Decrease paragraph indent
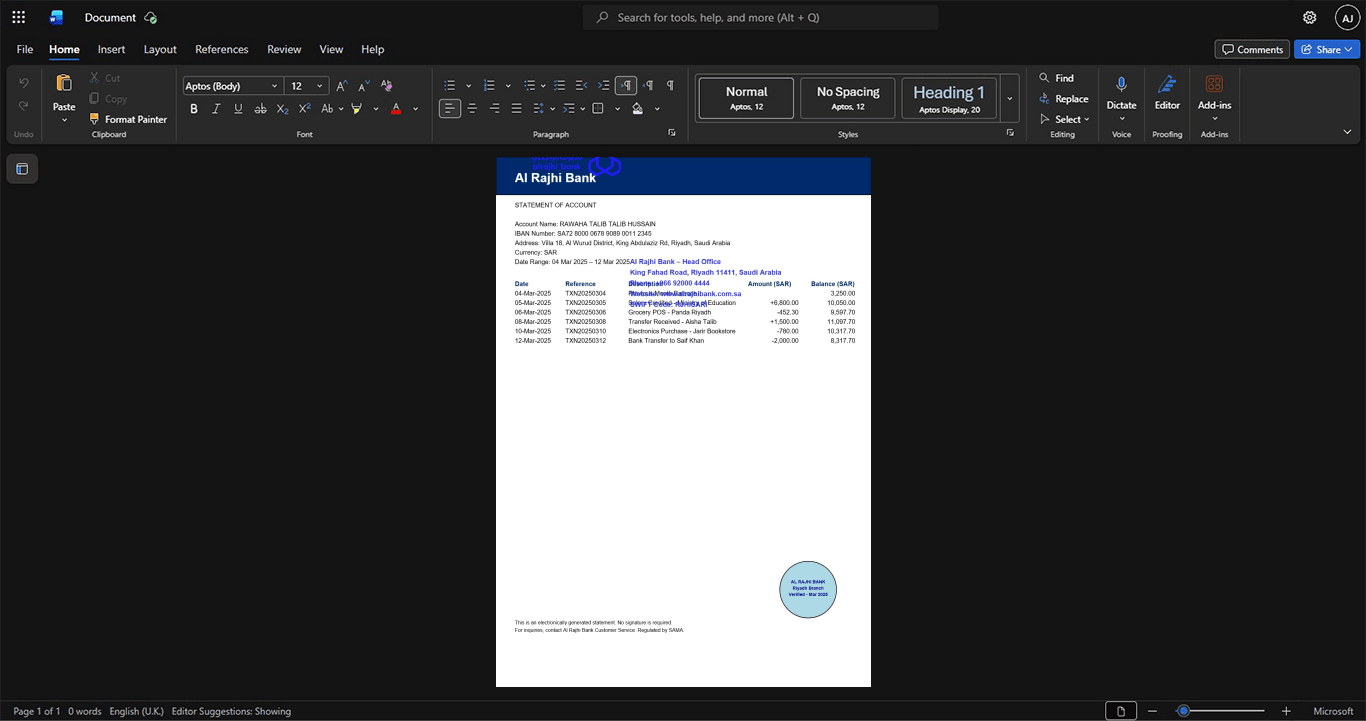 (x=582, y=86)
